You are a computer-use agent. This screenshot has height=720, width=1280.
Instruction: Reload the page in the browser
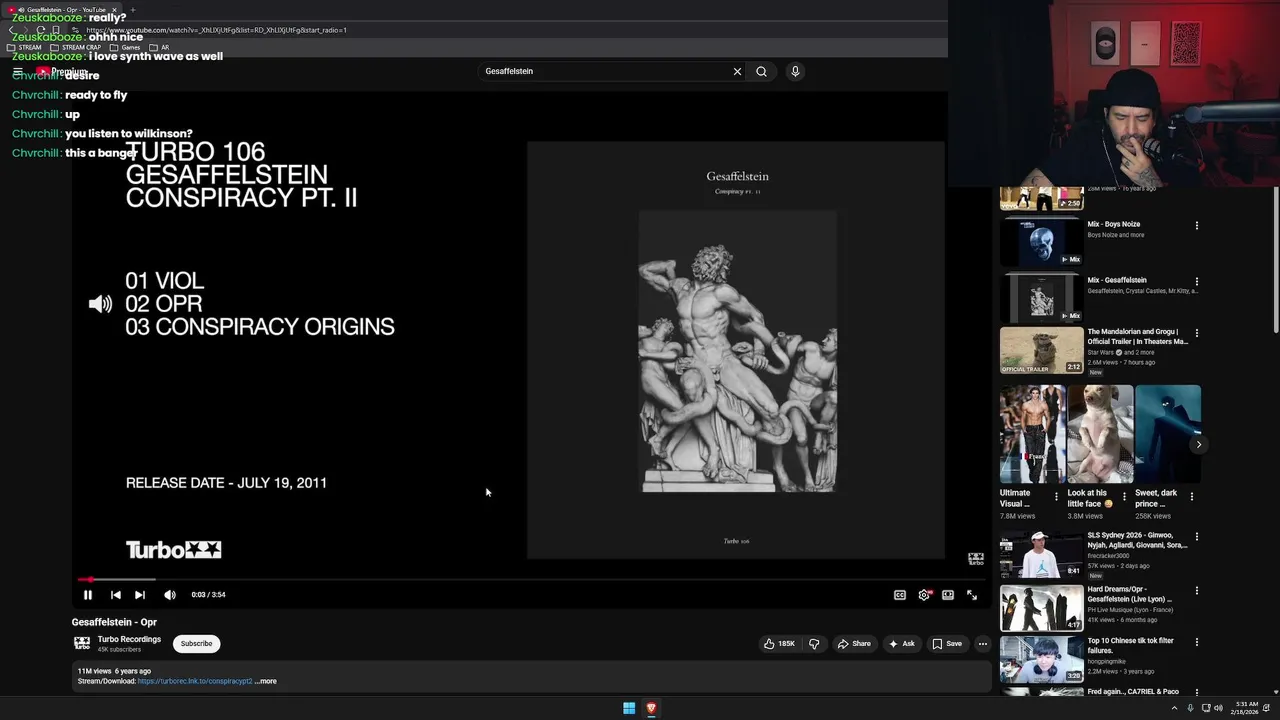coord(41,30)
